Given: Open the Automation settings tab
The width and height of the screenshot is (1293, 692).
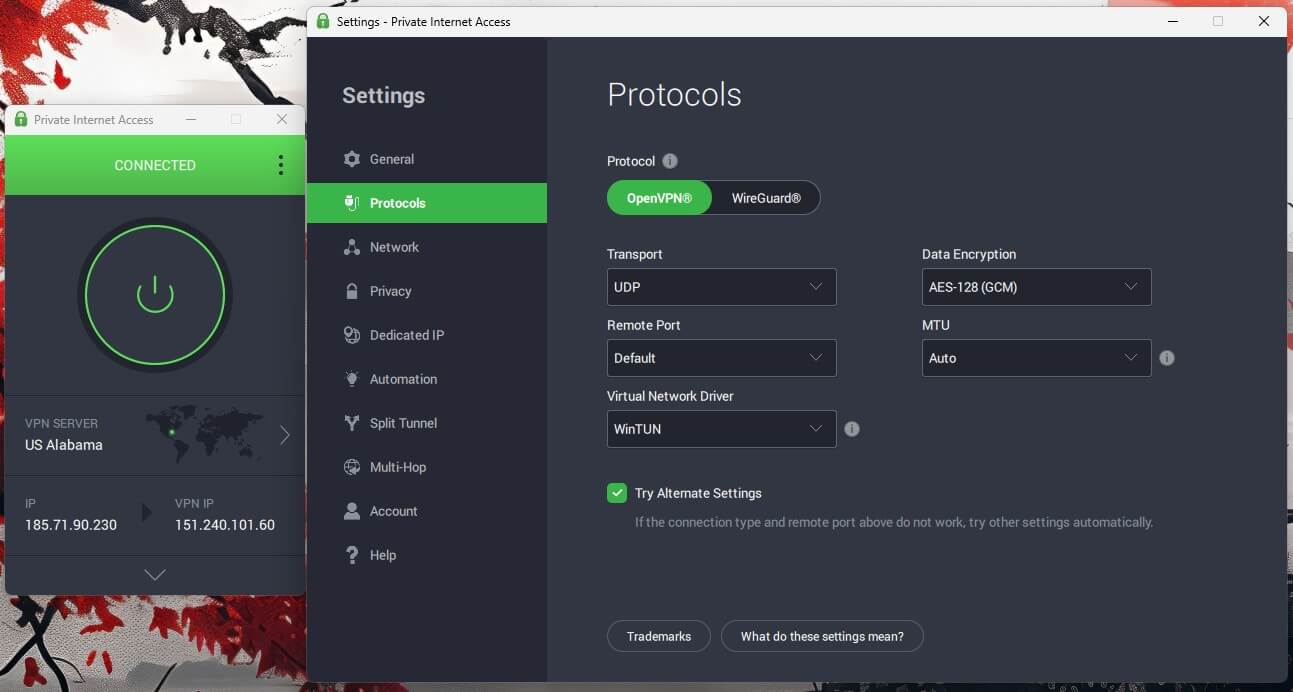Looking at the screenshot, I should pyautogui.click(x=427, y=379).
